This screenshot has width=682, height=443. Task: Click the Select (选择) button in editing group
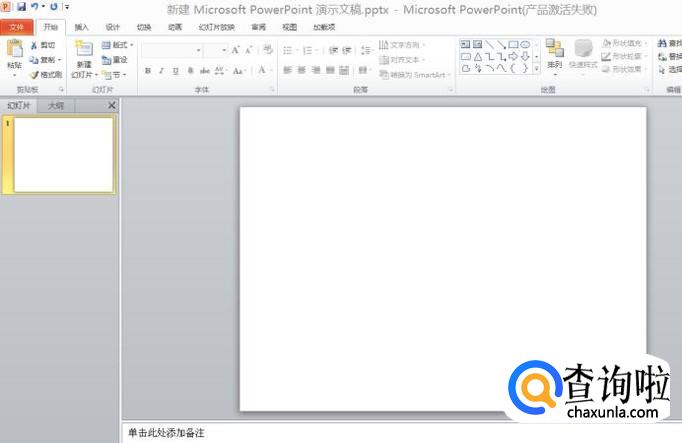(x=670, y=70)
